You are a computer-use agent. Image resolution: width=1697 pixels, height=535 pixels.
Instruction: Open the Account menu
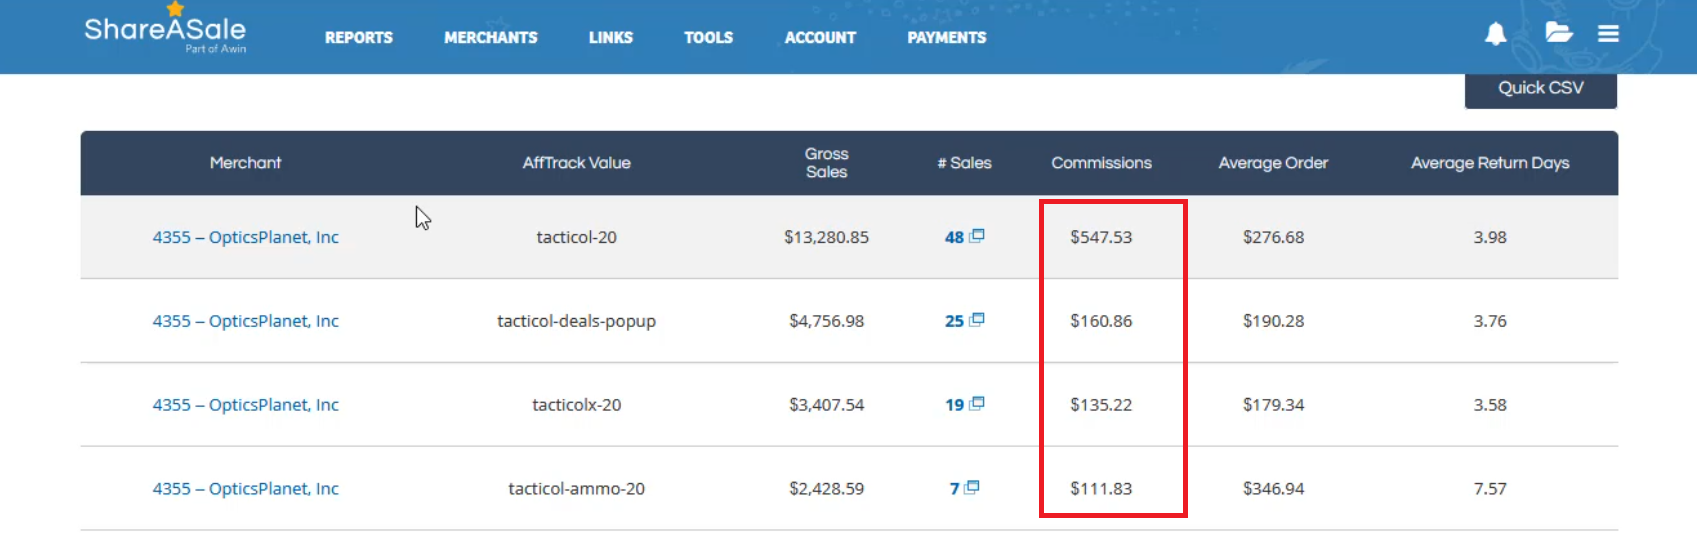click(x=820, y=37)
